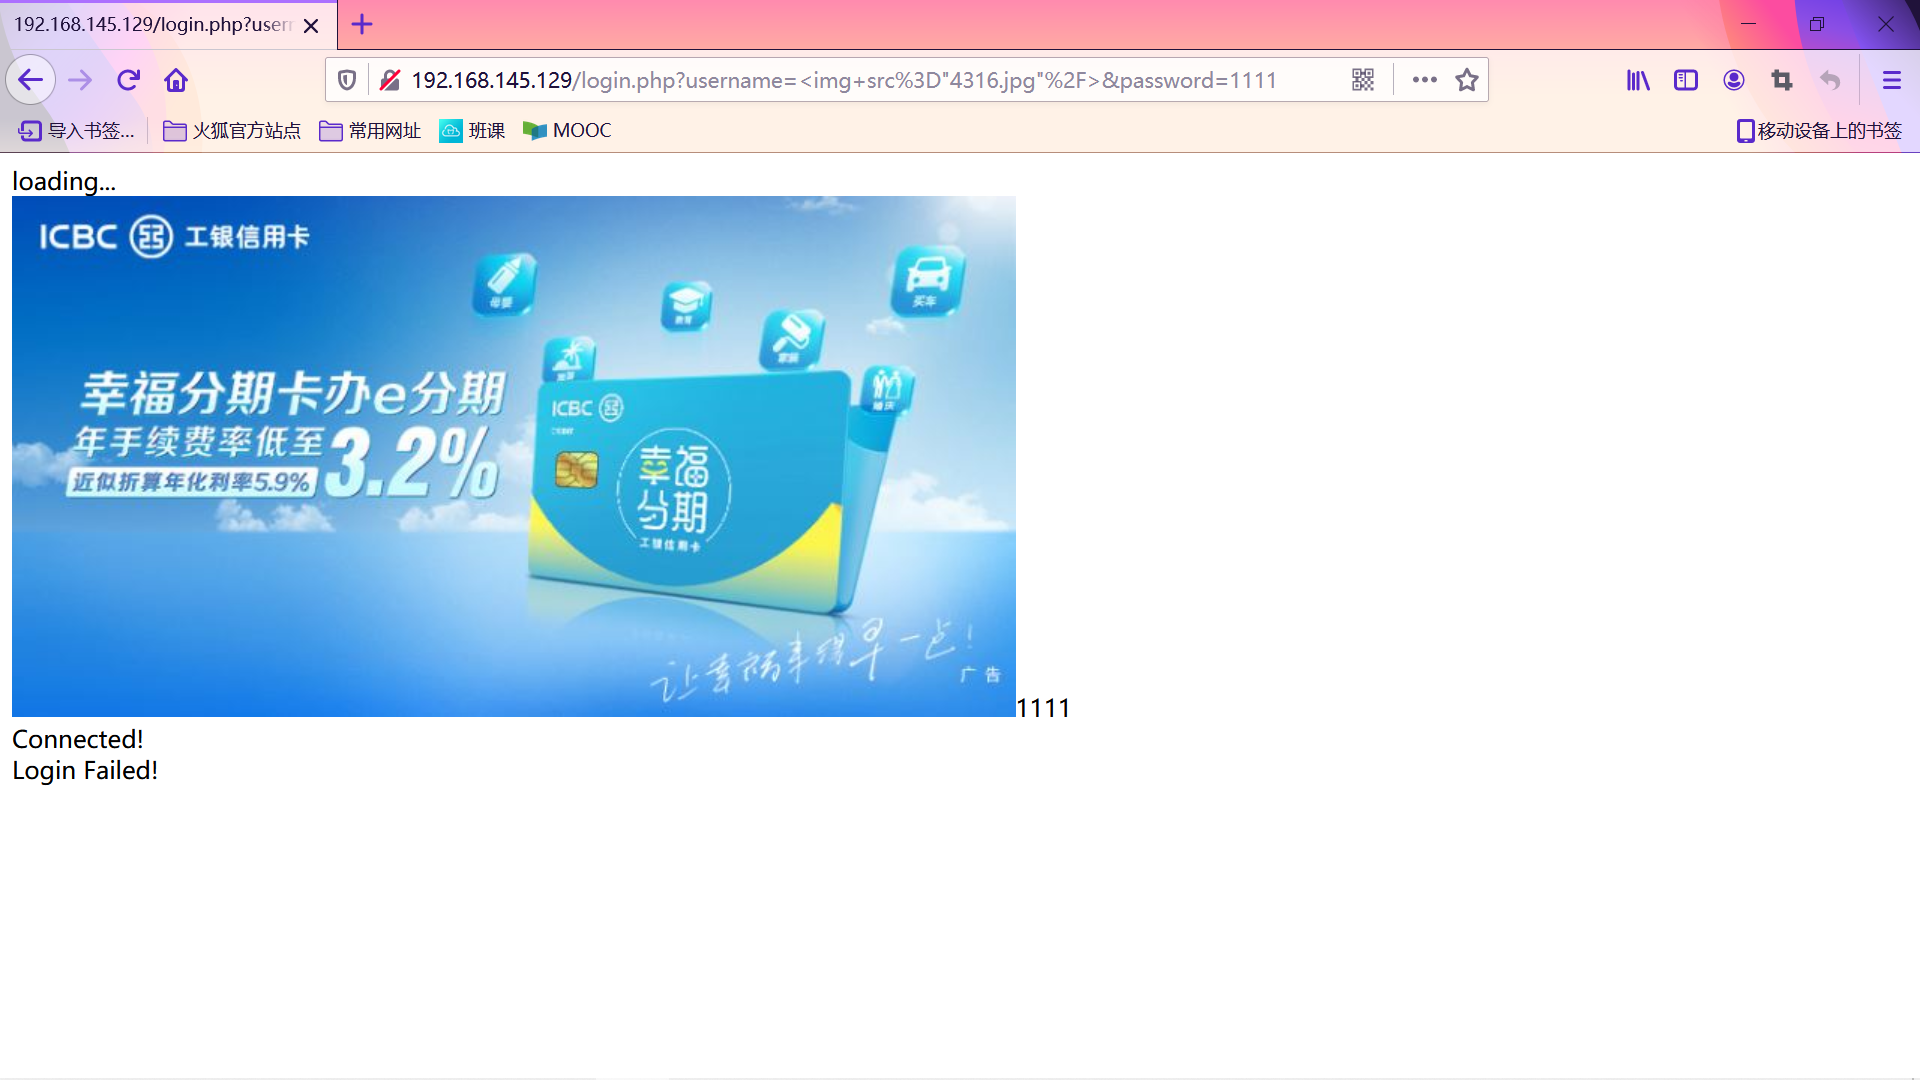Close the login.php browser tab
The width and height of the screenshot is (1920, 1080).
point(311,26)
